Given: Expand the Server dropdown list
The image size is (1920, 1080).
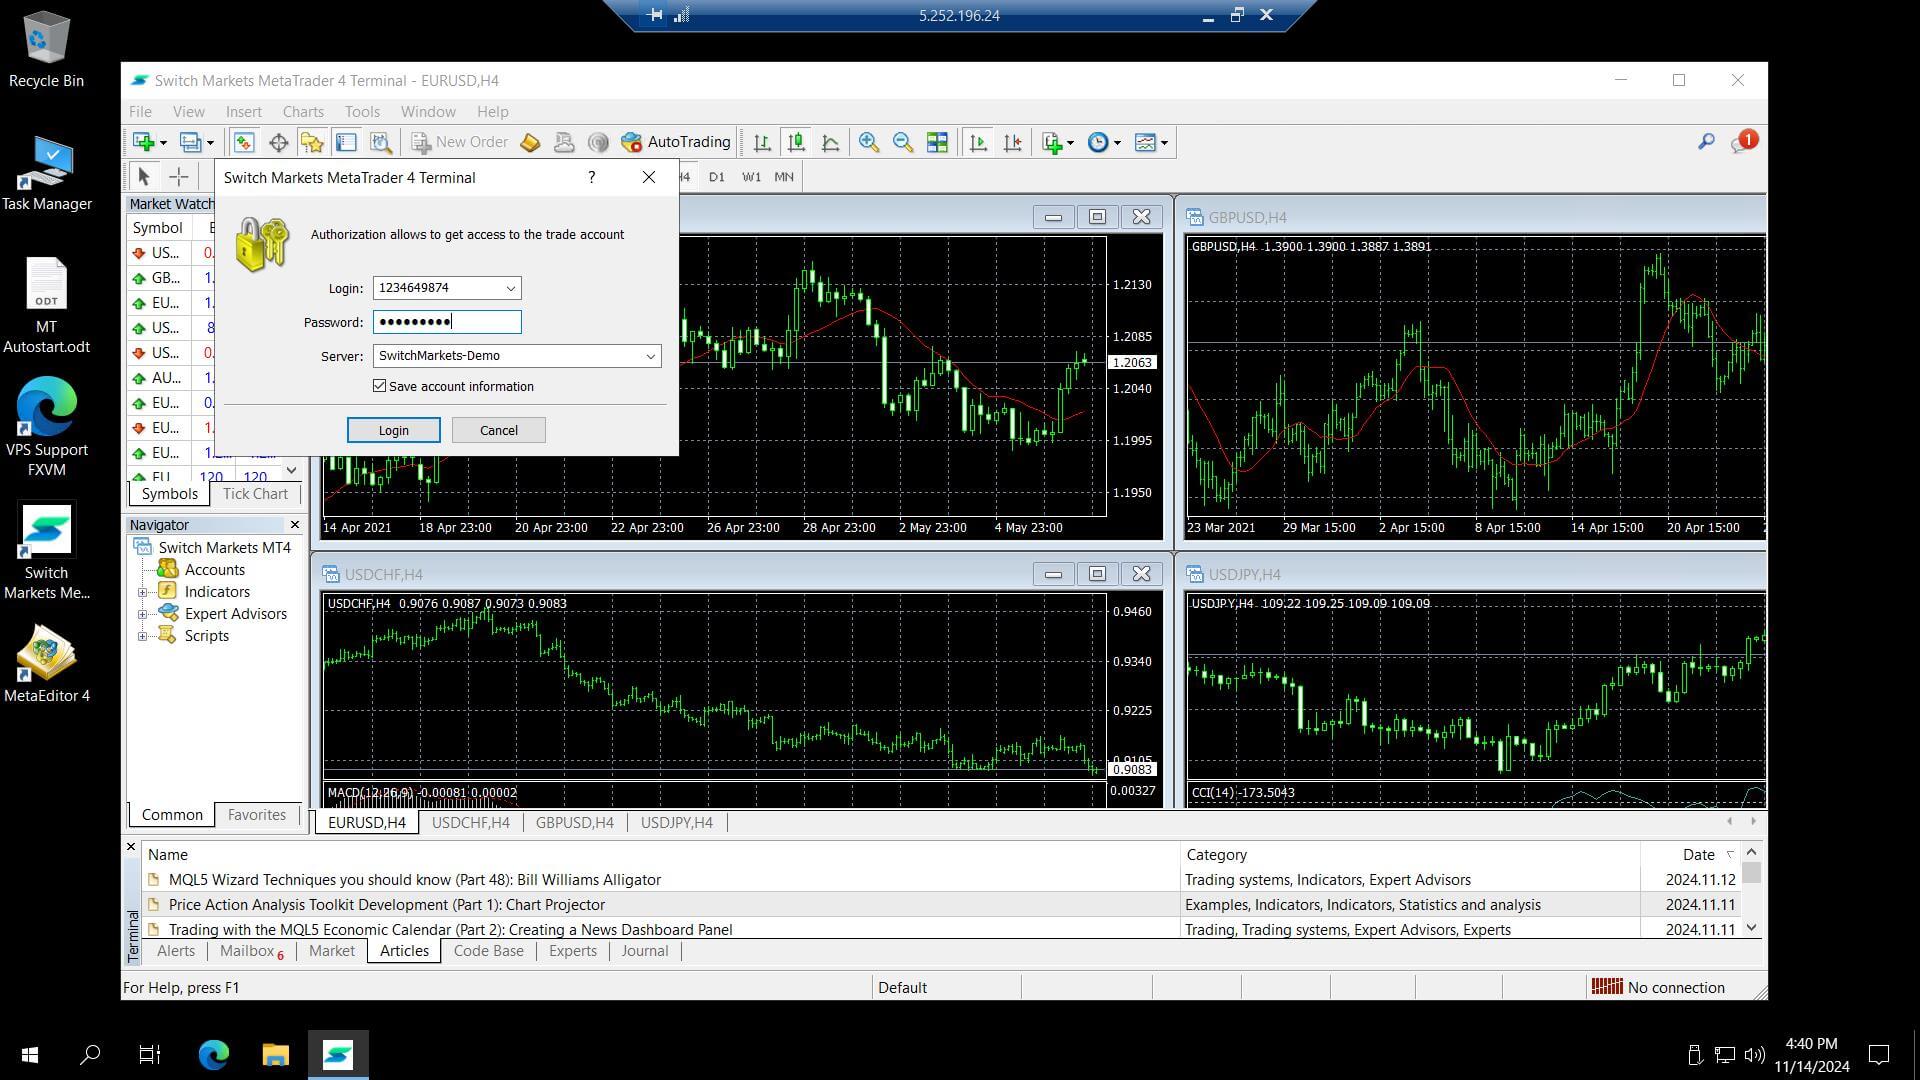Looking at the screenshot, I should click(650, 356).
